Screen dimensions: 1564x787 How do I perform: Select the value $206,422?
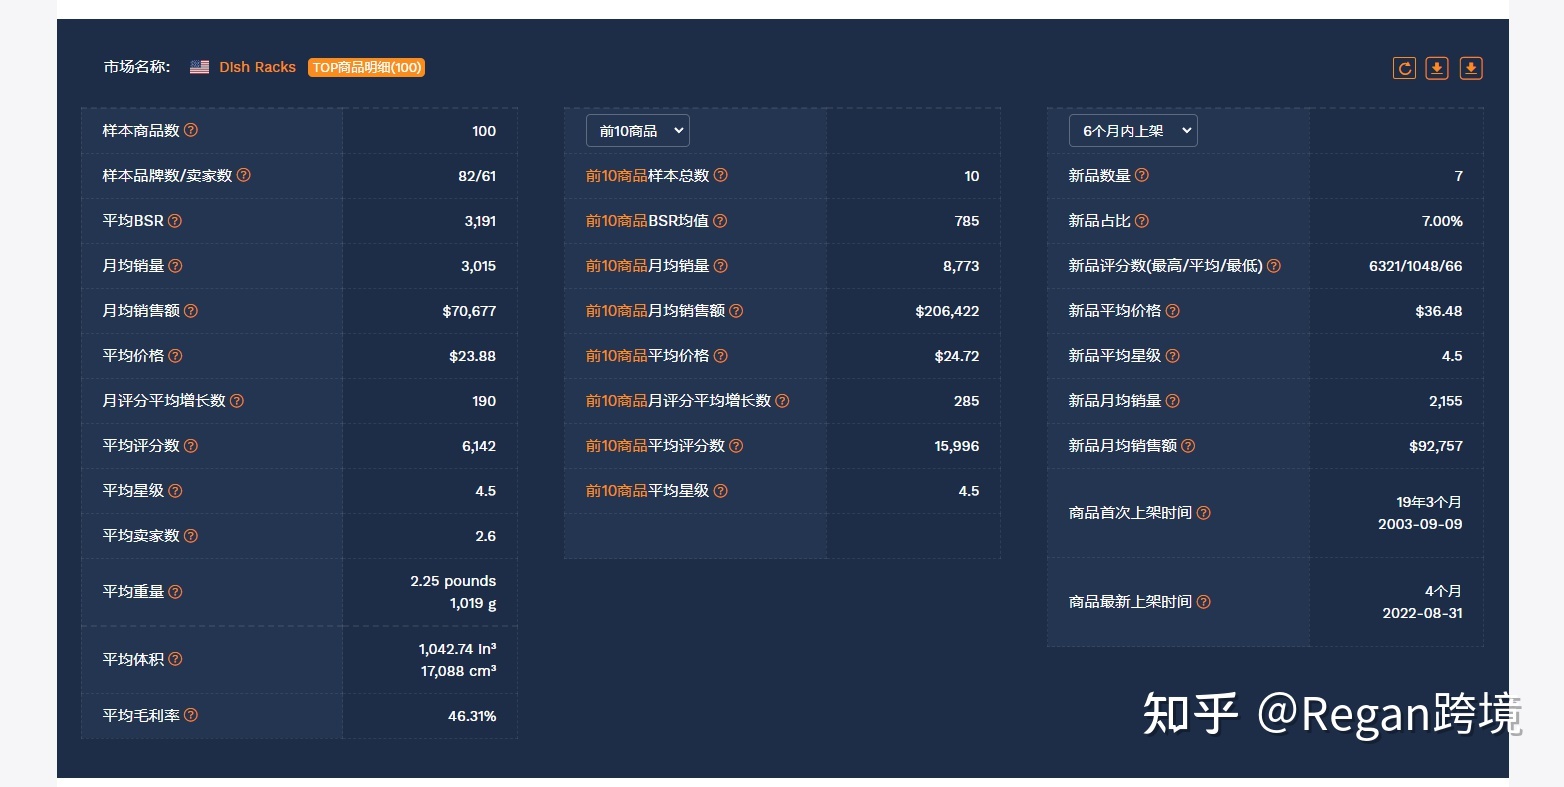pyautogui.click(x=947, y=311)
